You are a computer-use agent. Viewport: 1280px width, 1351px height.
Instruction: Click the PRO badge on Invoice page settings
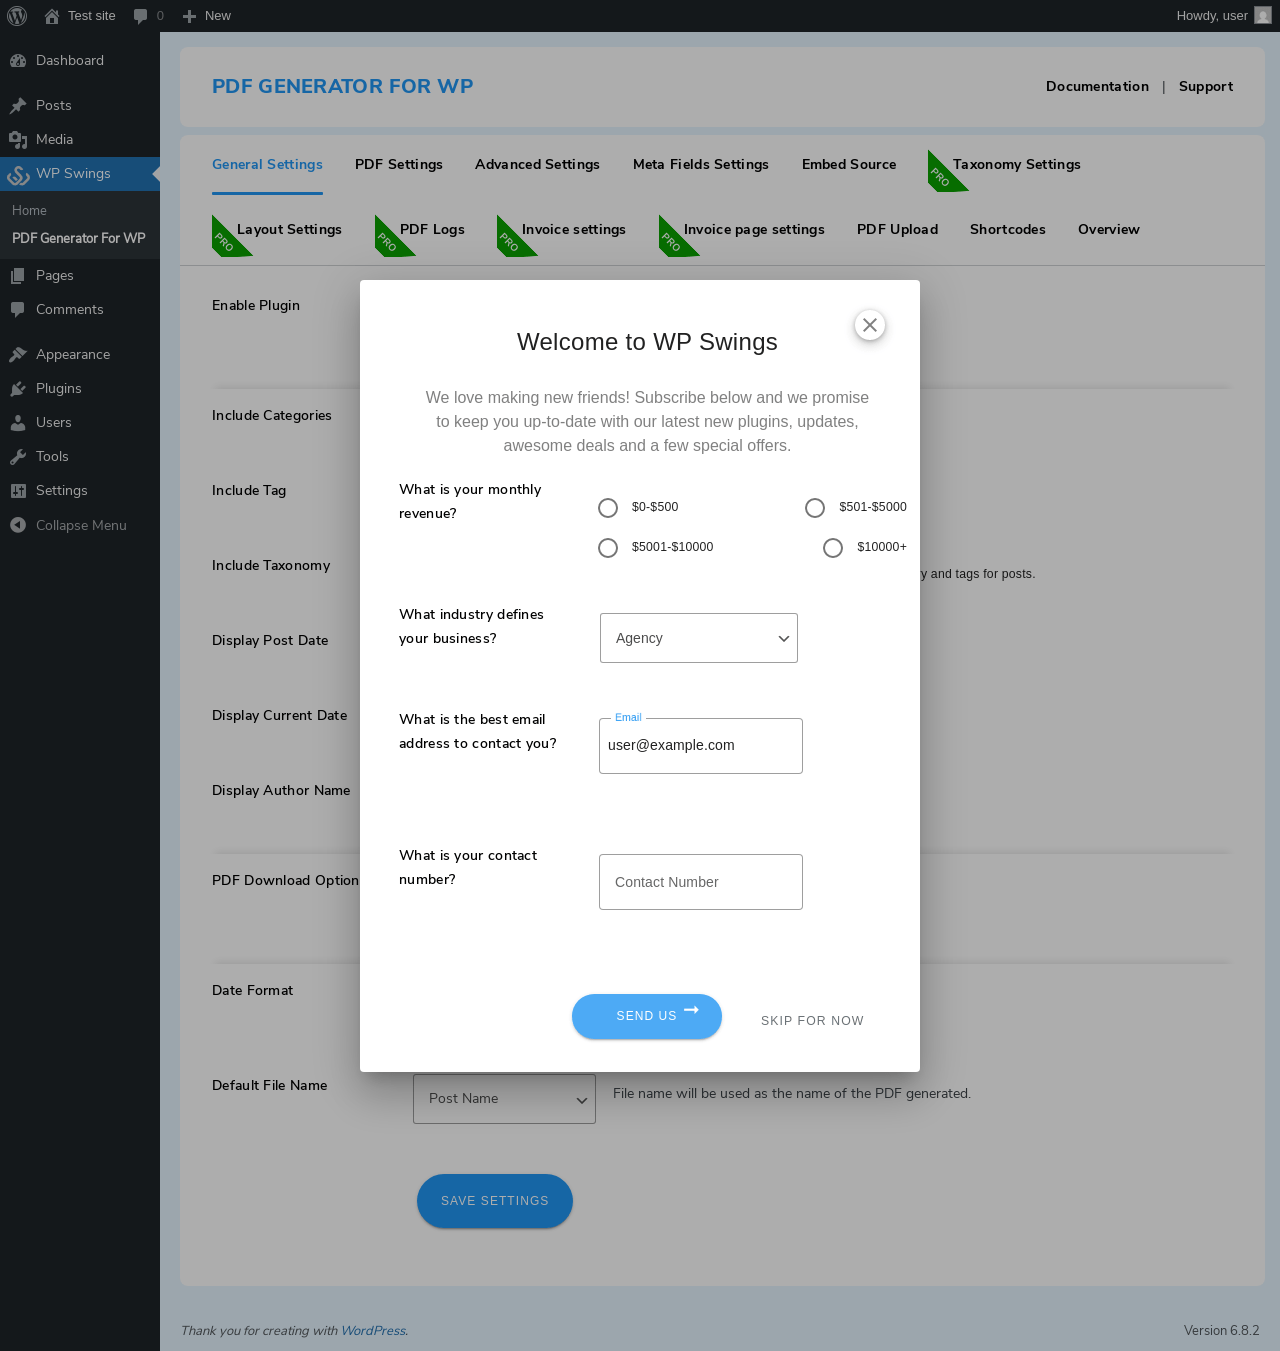coord(672,241)
